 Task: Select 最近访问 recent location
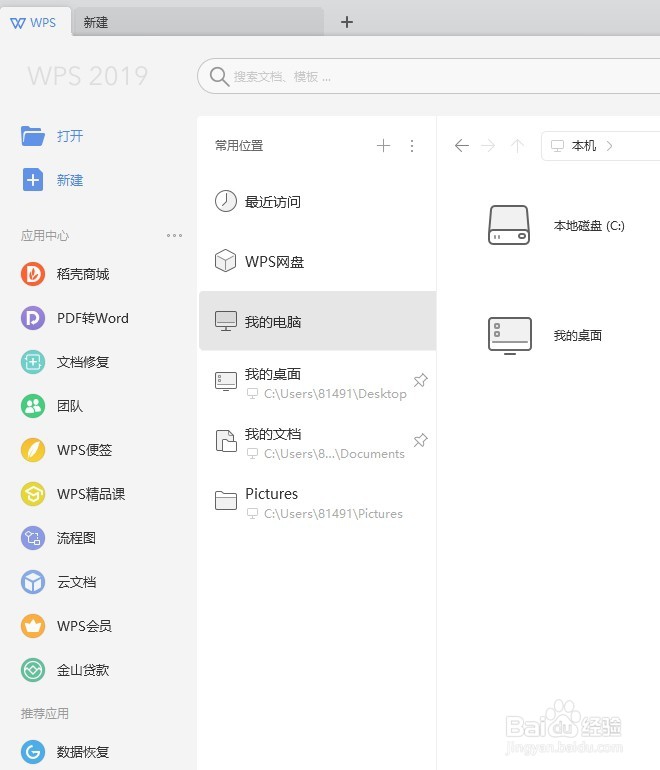(317, 201)
